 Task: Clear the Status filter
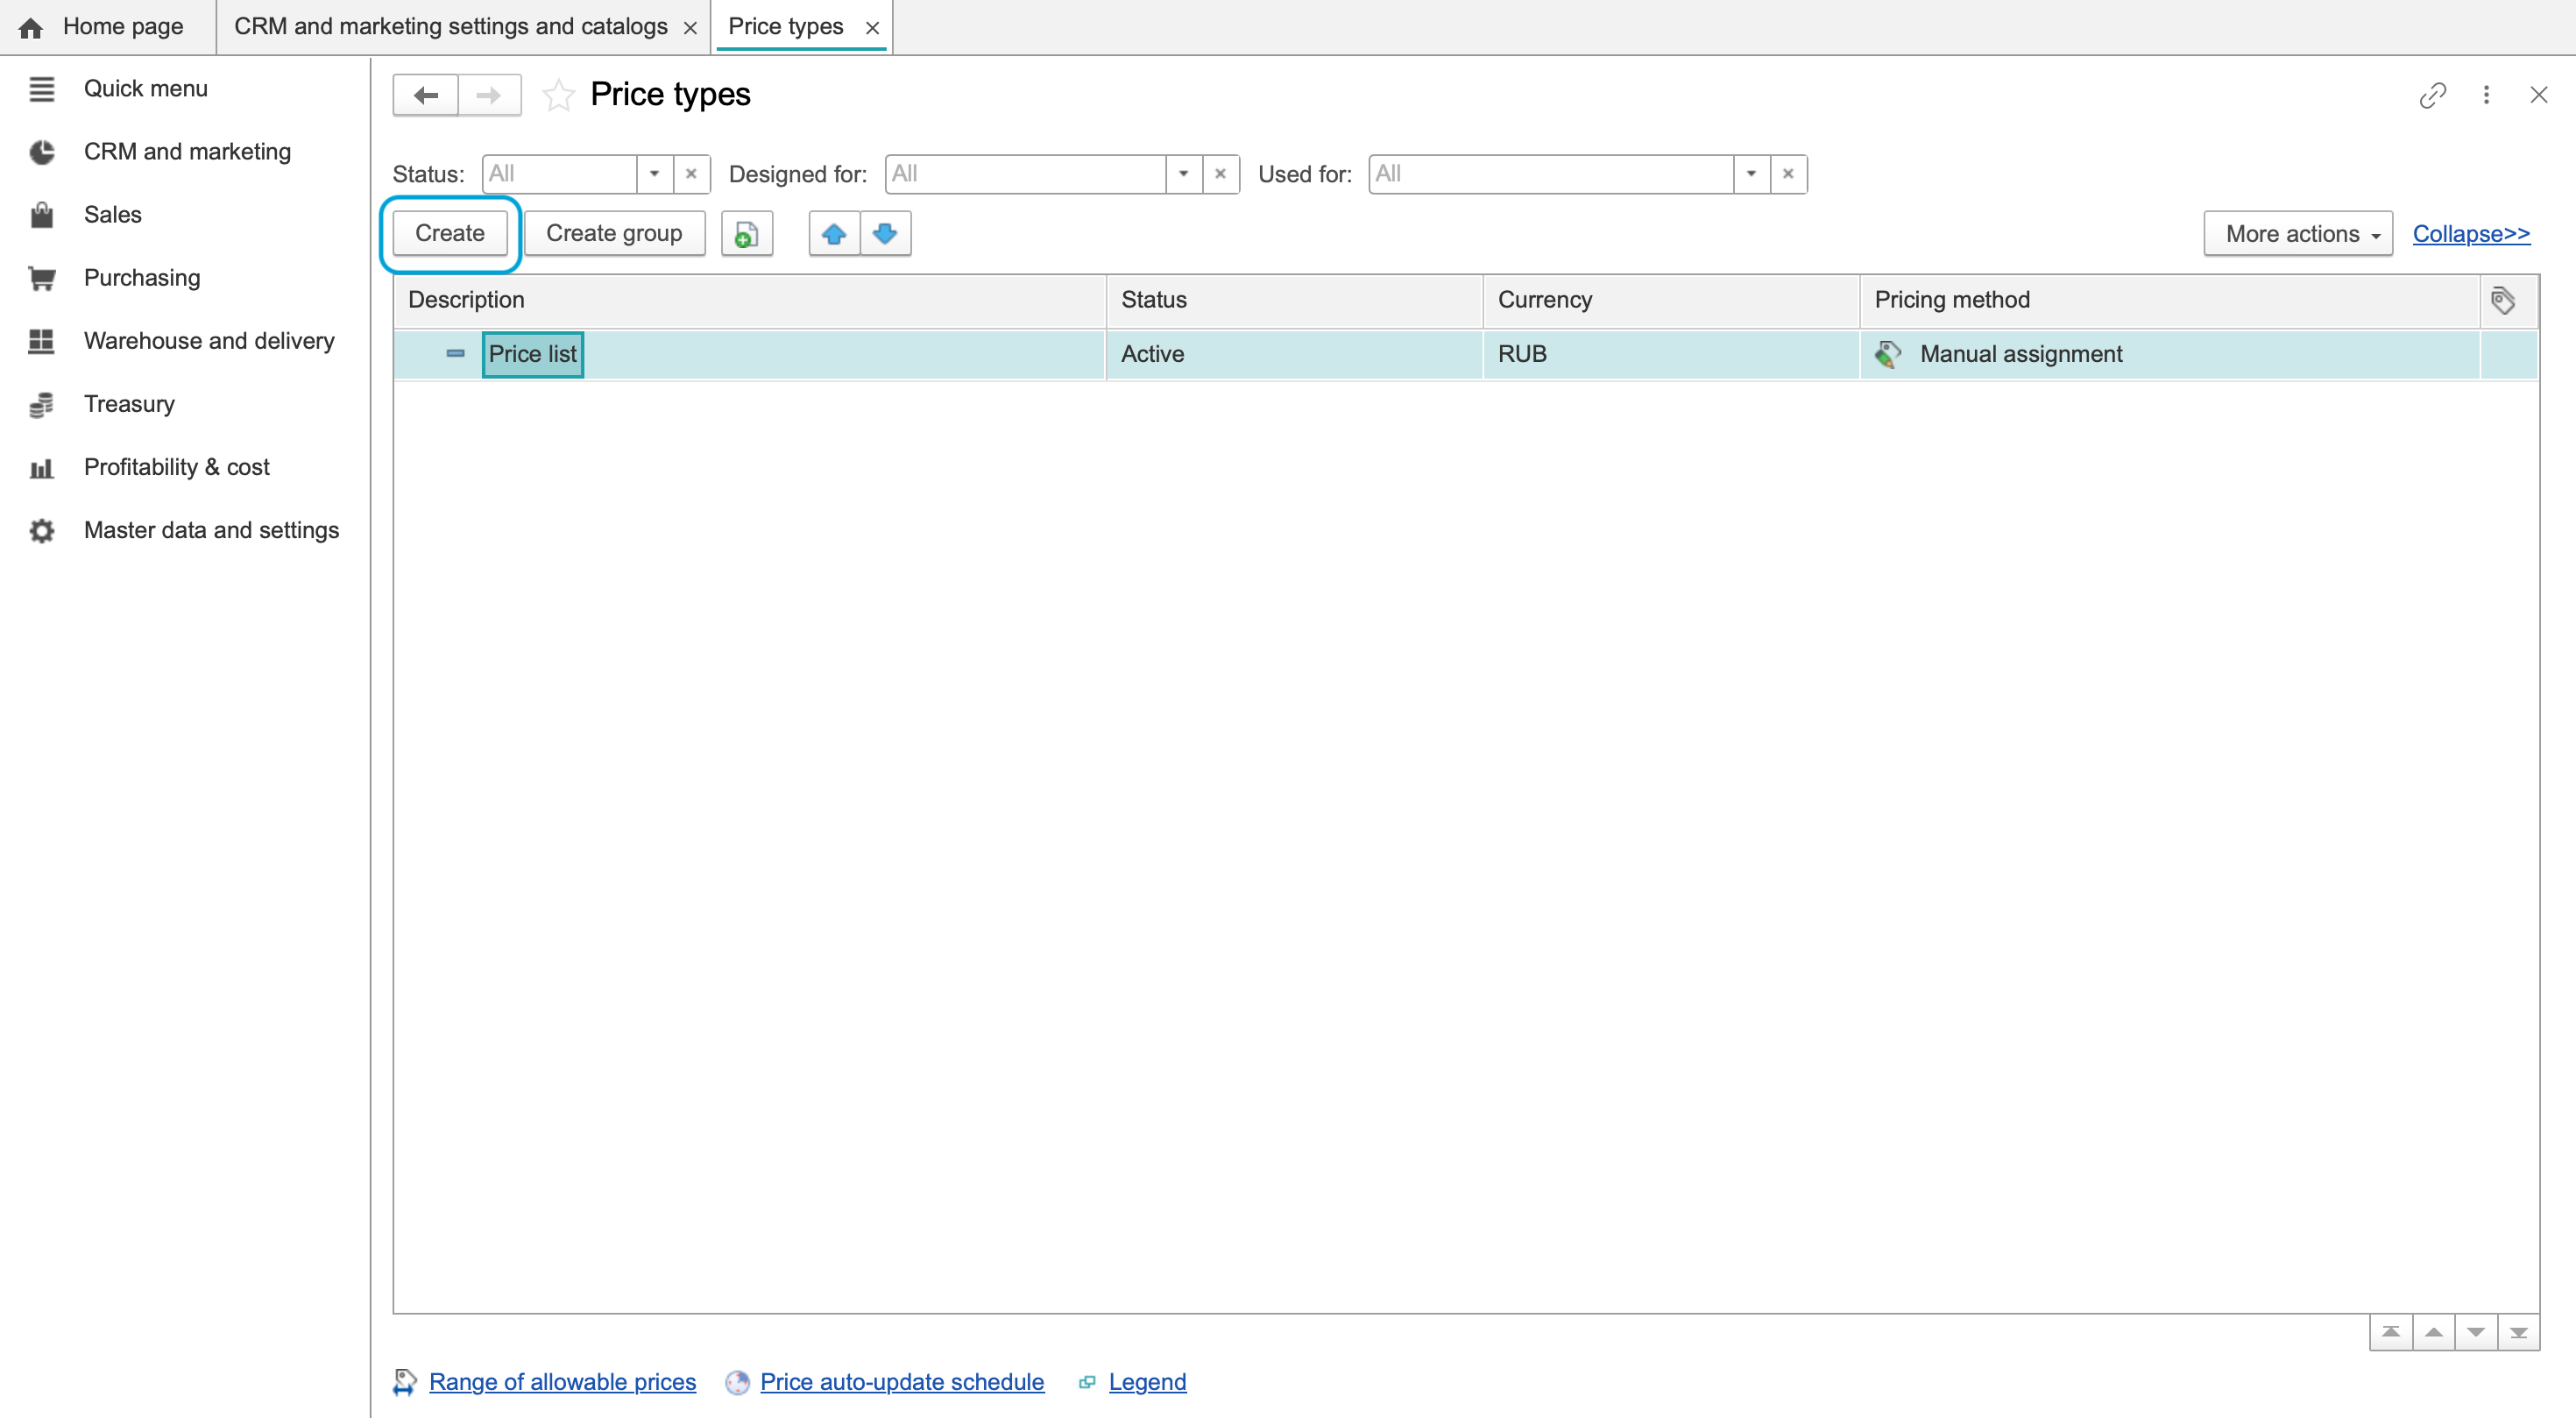pos(691,174)
